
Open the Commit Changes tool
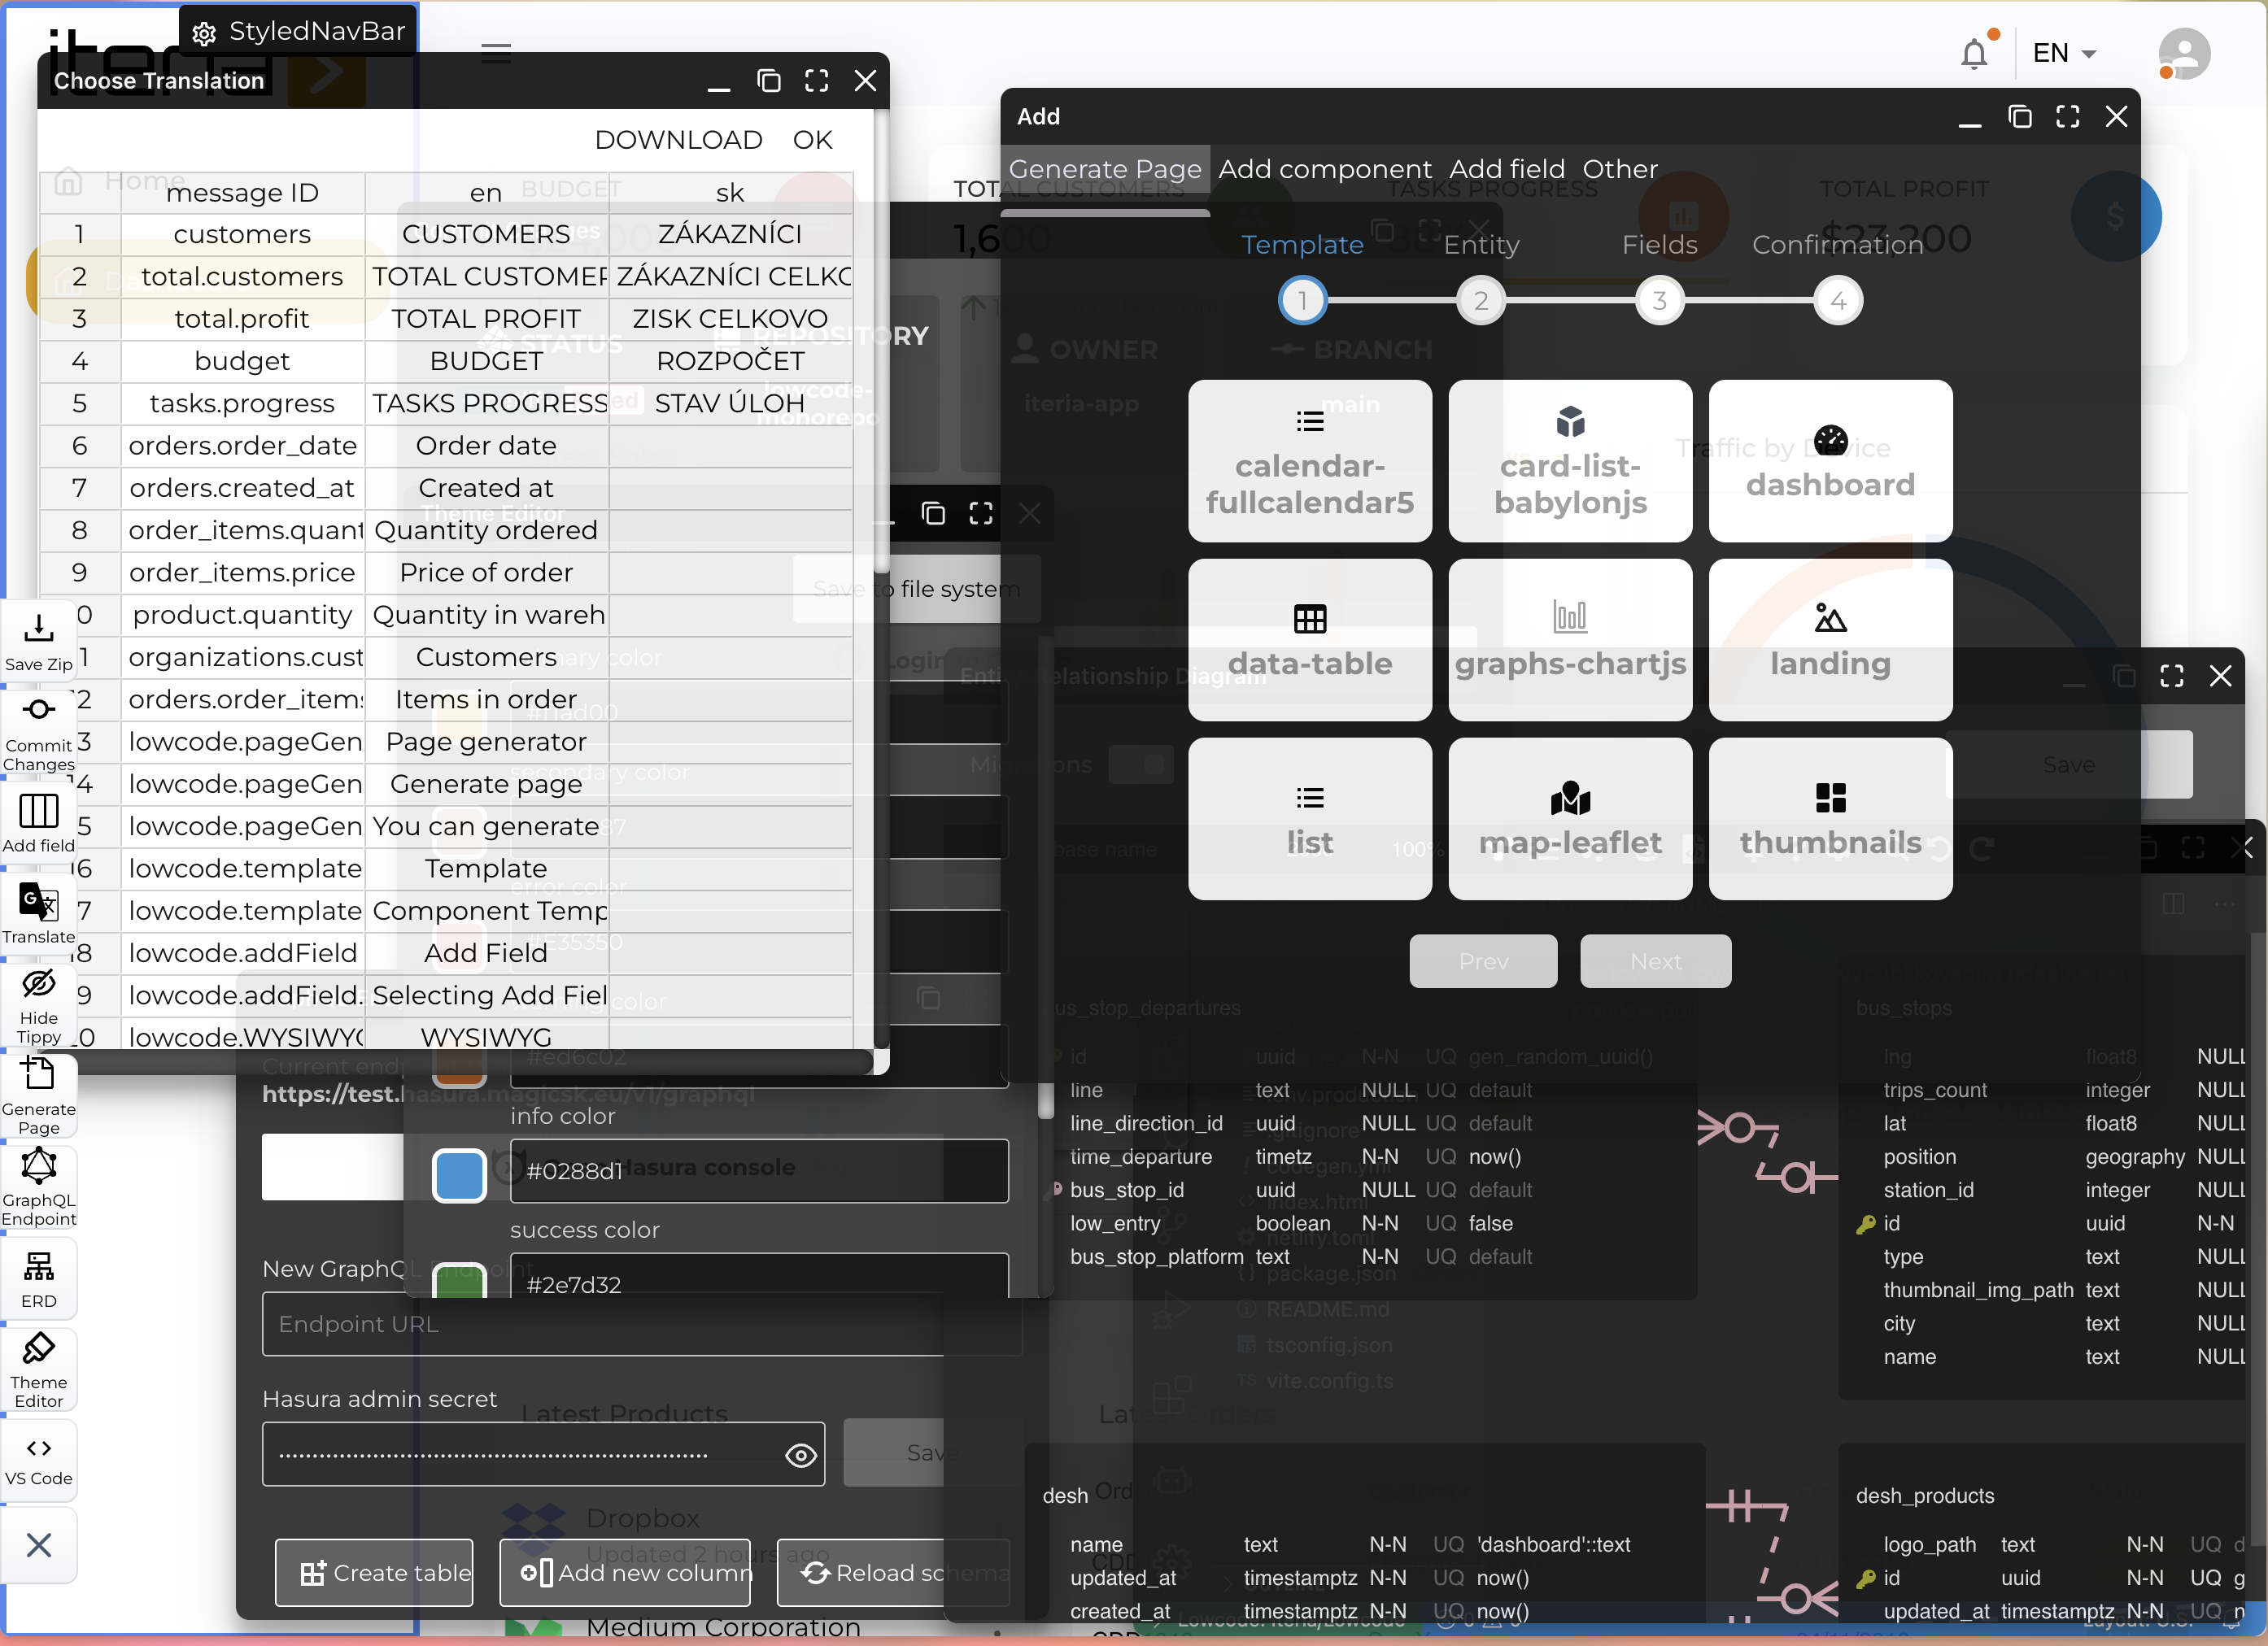point(38,732)
